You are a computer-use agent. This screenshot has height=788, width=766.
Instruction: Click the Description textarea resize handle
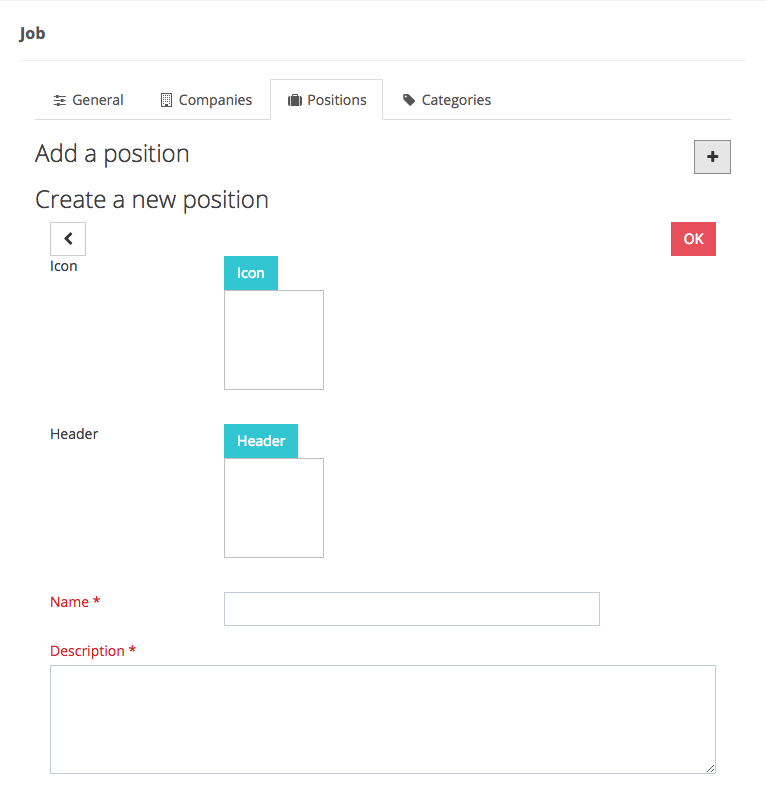click(x=710, y=768)
